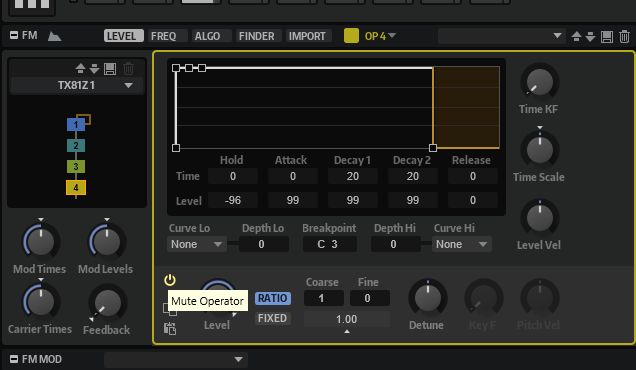The width and height of the screenshot is (636, 370).
Task: Open the Curve Lo dropdown
Action: (x=196, y=244)
